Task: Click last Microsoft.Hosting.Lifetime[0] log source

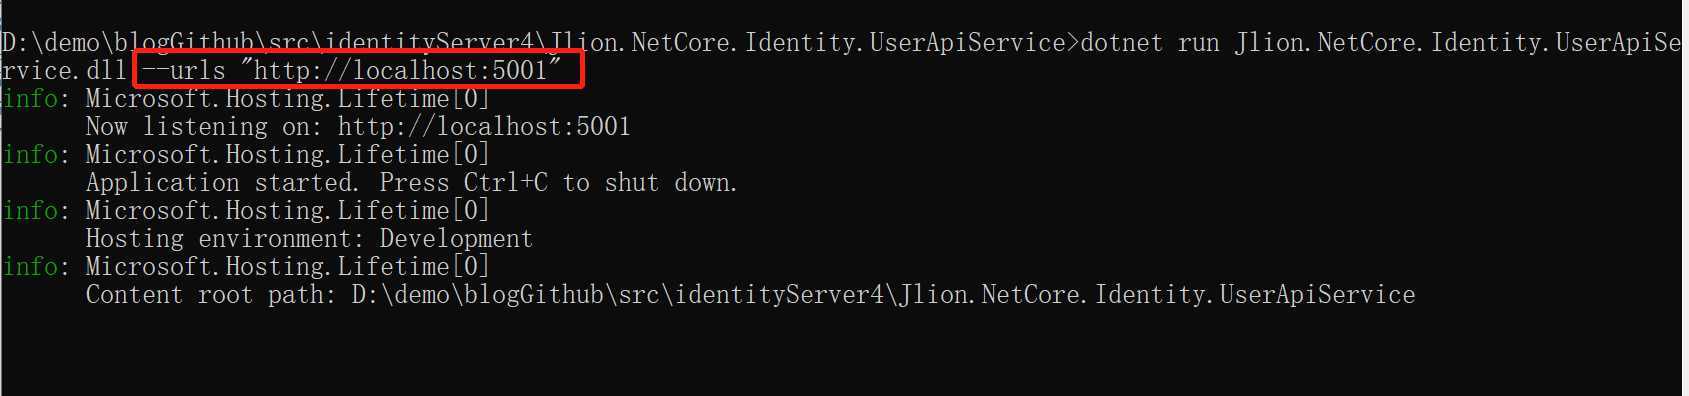Action: [x=288, y=267]
